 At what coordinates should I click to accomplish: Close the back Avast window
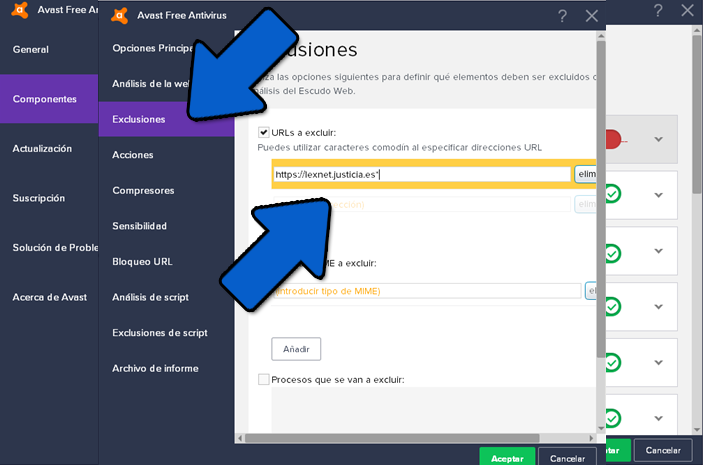(x=687, y=10)
